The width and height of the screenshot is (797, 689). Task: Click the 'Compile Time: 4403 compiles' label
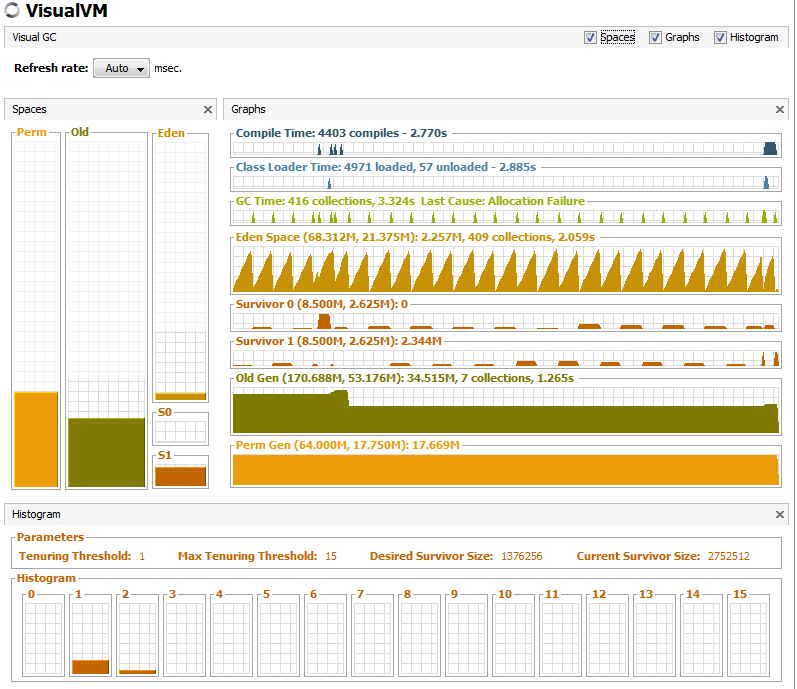point(318,133)
